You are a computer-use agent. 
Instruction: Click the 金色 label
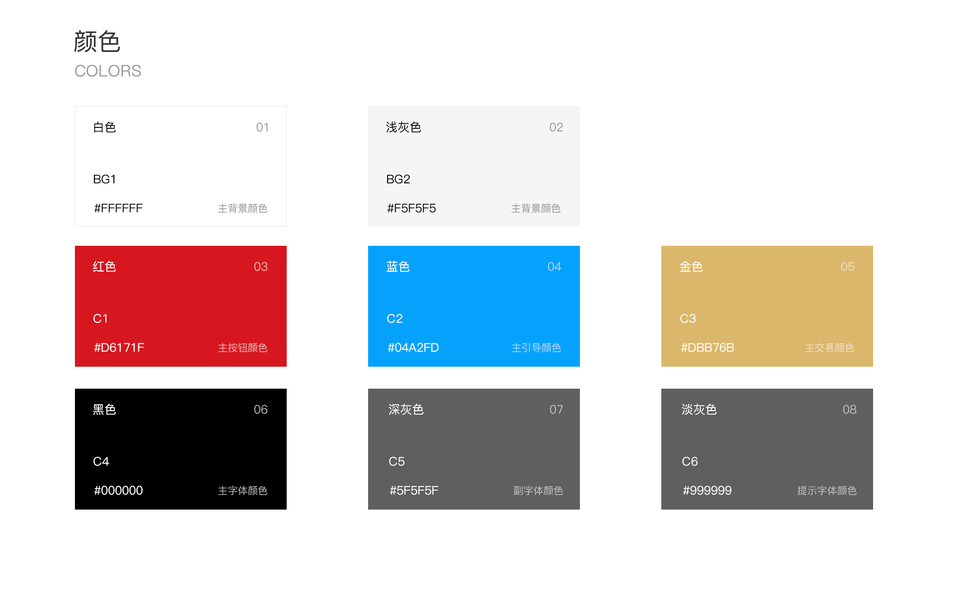pyautogui.click(x=691, y=267)
